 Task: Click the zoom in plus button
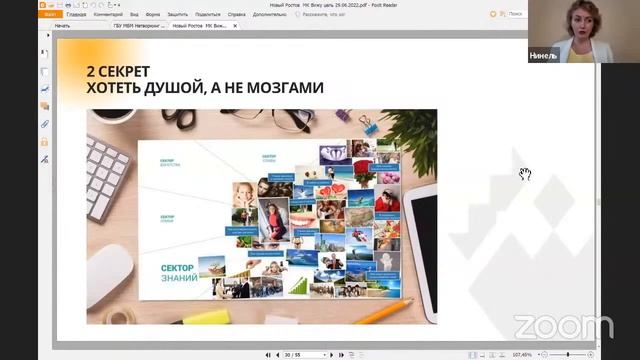tap(591, 355)
